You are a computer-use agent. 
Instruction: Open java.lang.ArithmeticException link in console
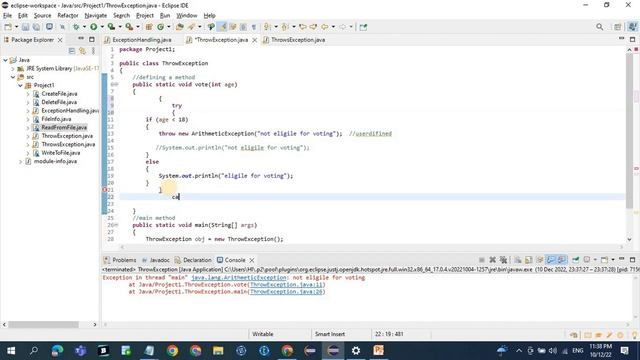pos(239,278)
